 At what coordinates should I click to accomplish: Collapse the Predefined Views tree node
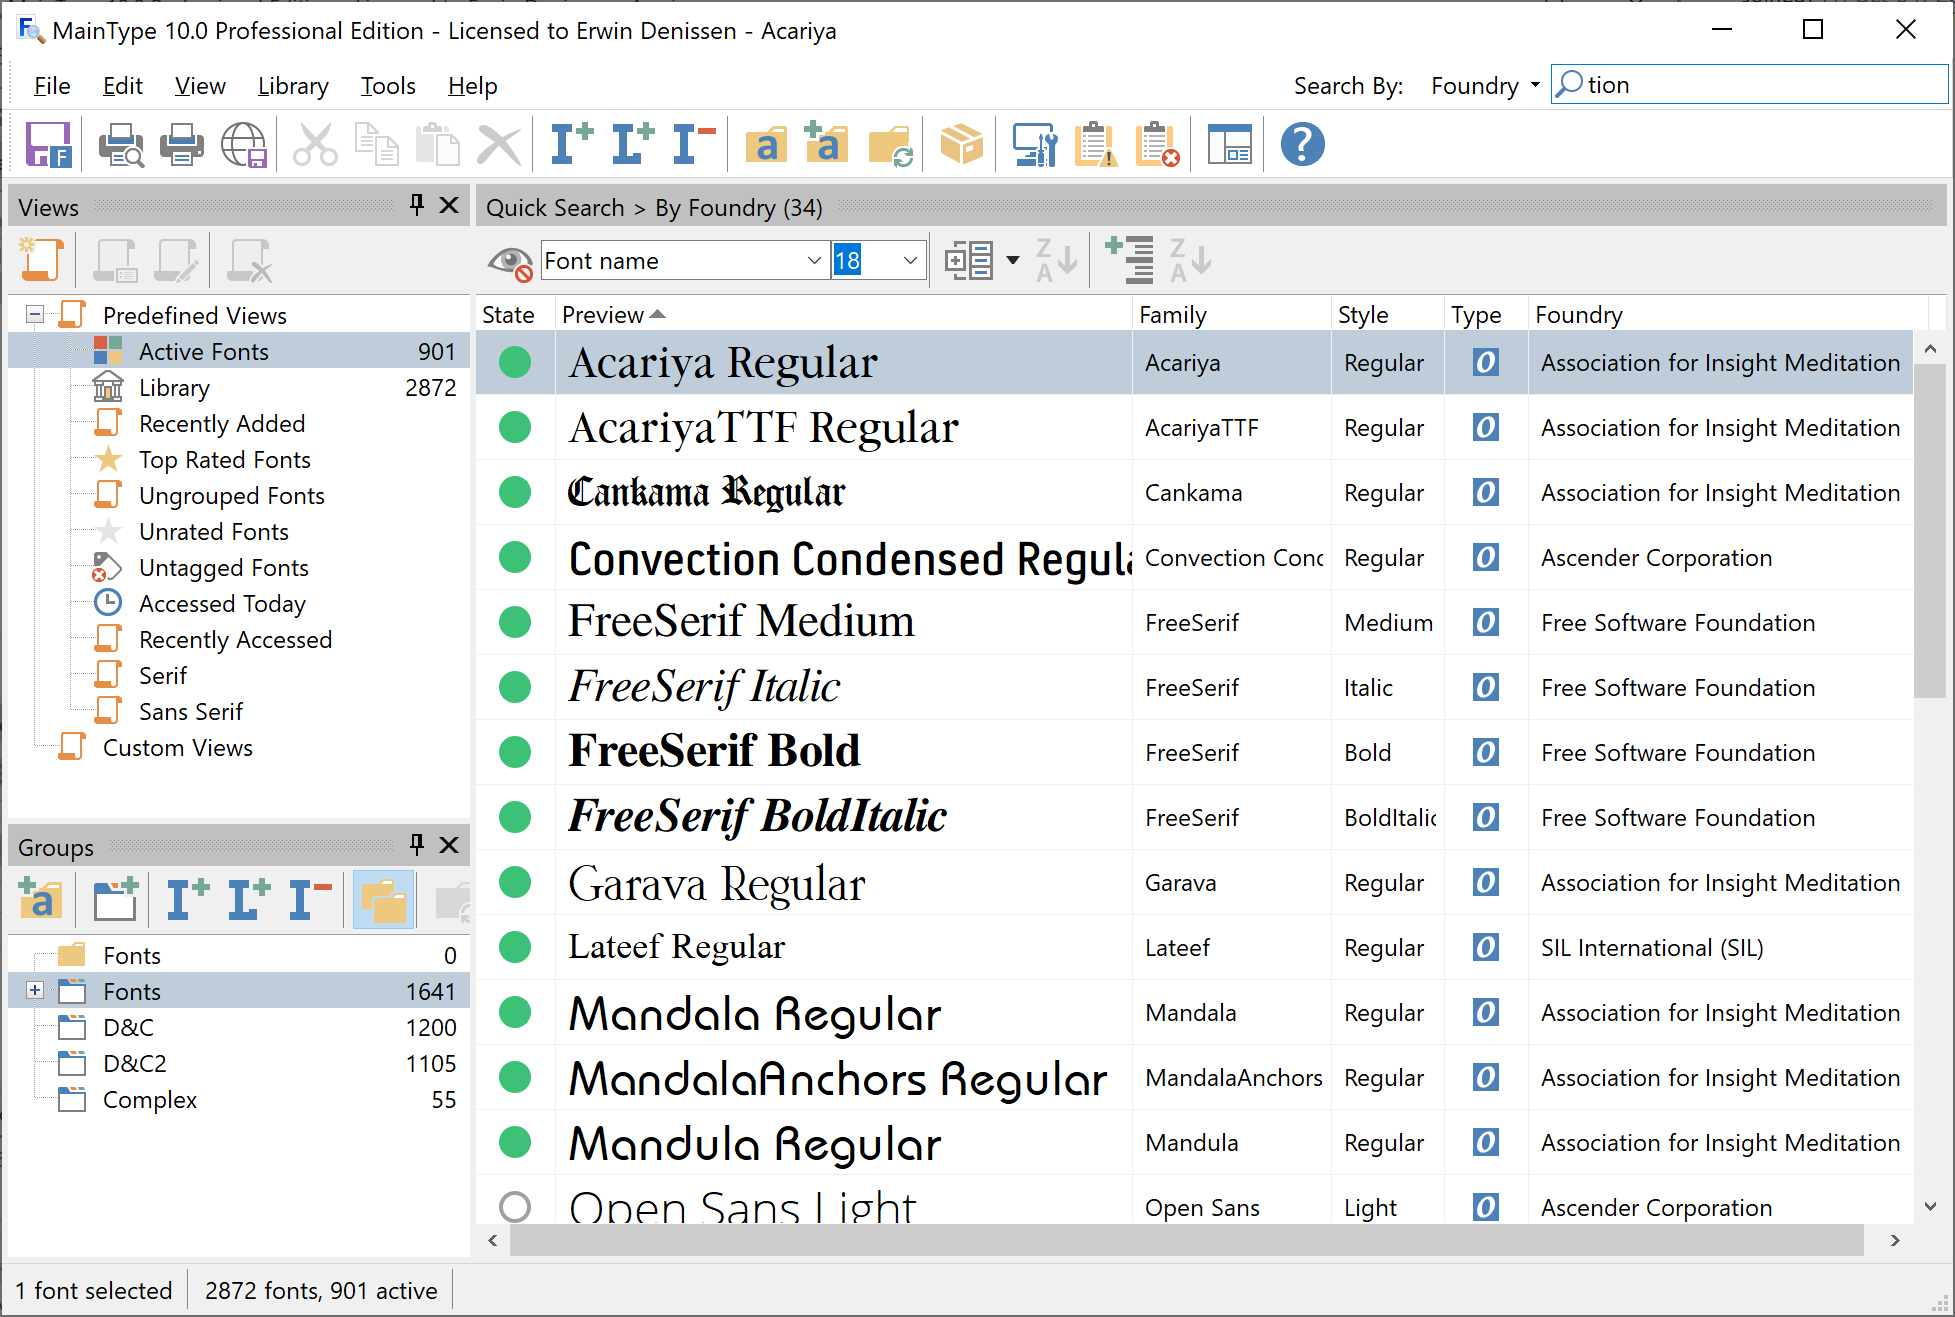pos(35,314)
